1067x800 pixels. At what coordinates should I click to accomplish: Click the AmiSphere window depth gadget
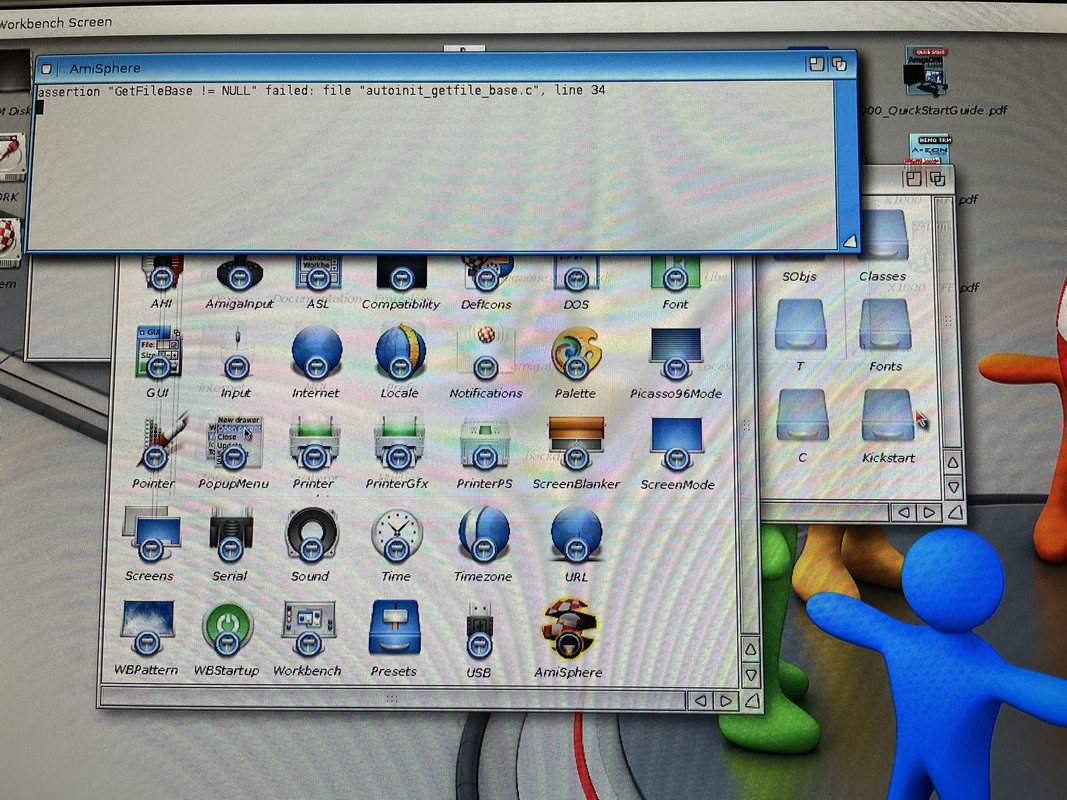coord(839,64)
